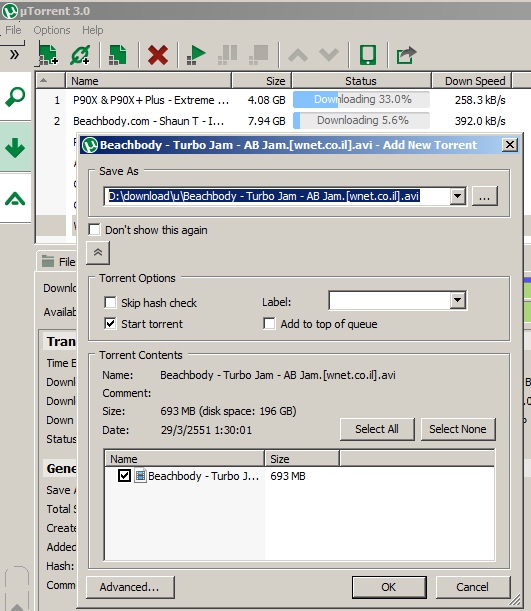Click the Select All button
The height and width of the screenshot is (611, 531).
[x=377, y=429]
